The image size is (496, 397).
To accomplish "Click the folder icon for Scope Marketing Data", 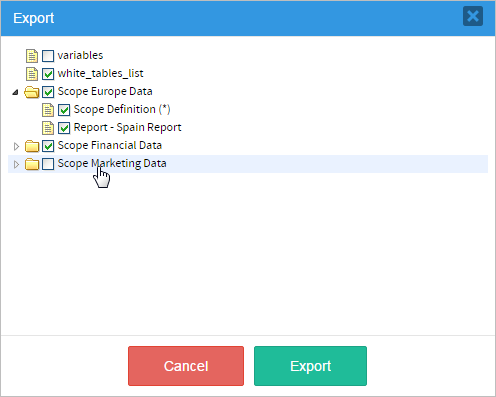I will pos(32,164).
